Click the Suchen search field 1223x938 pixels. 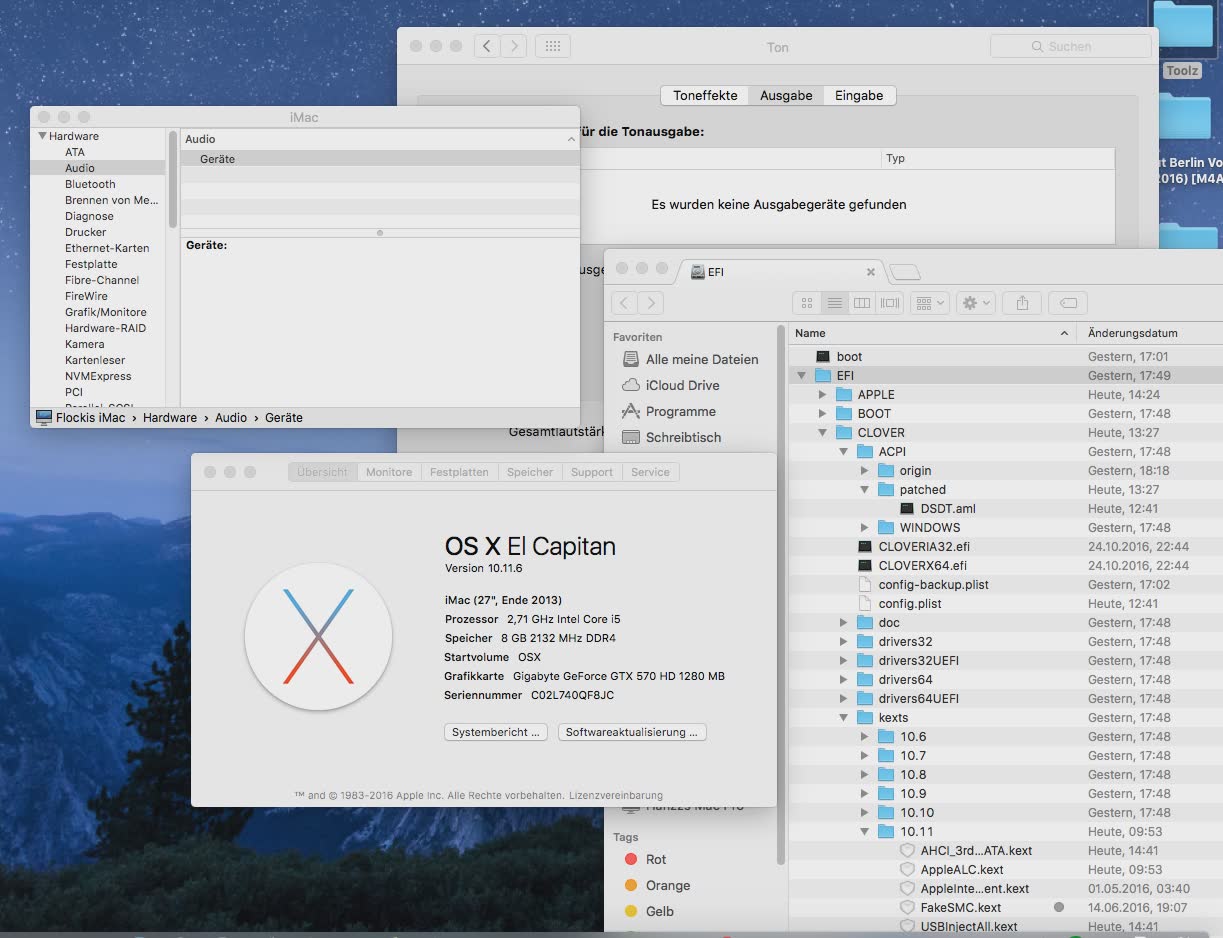click(1070, 46)
